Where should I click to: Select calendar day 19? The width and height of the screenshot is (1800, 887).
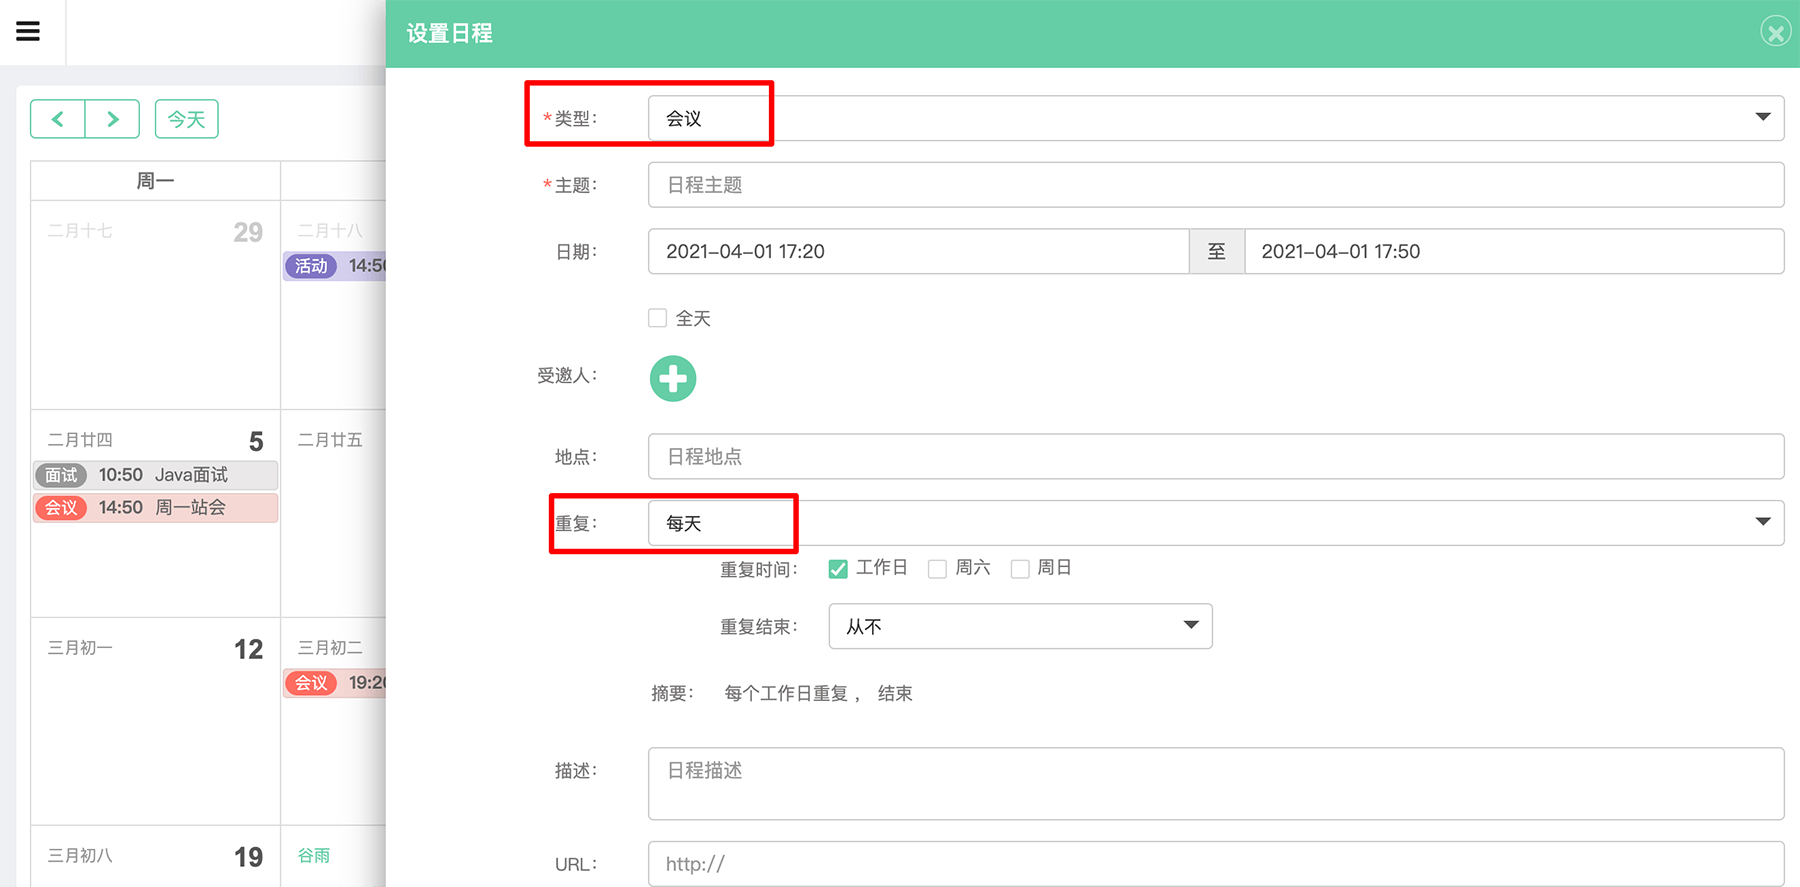[248, 857]
